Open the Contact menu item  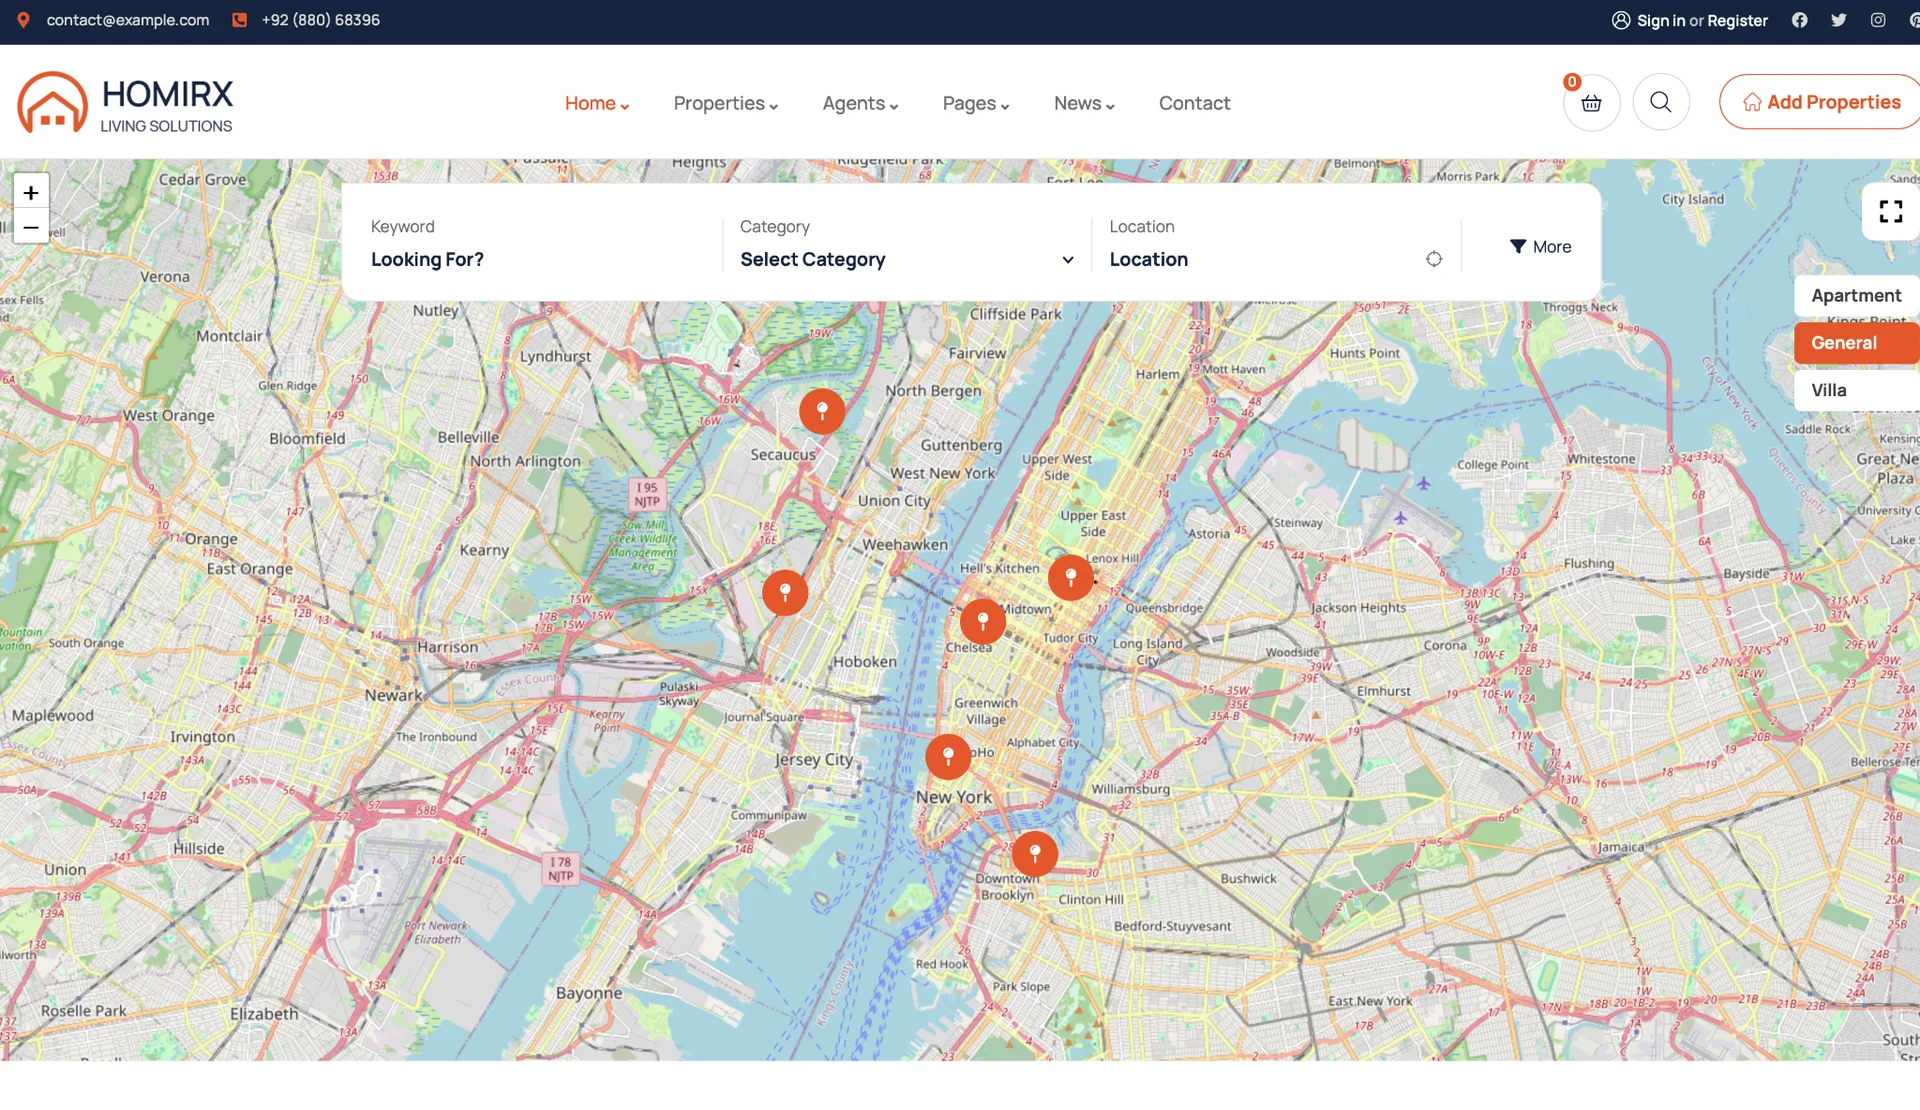(1194, 104)
